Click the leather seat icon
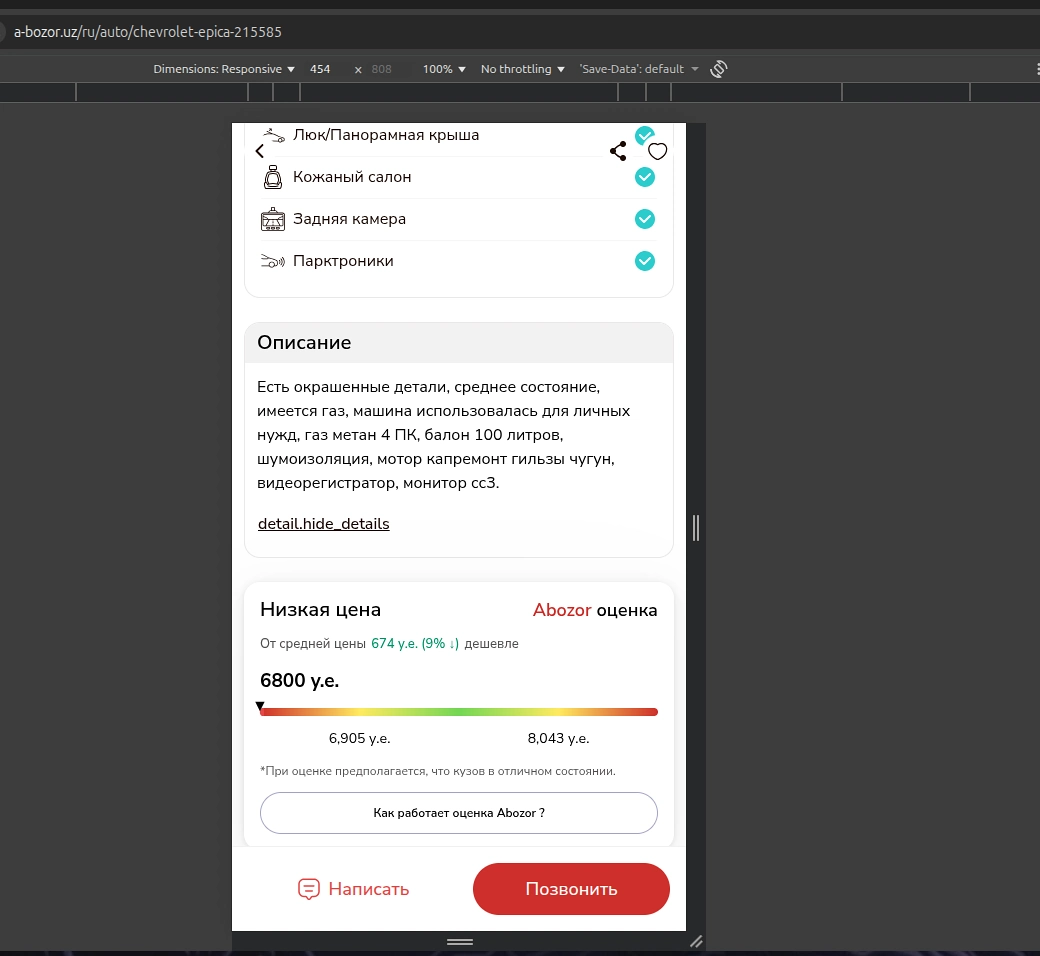This screenshot has height=956, width=1040. click(273, 177)
